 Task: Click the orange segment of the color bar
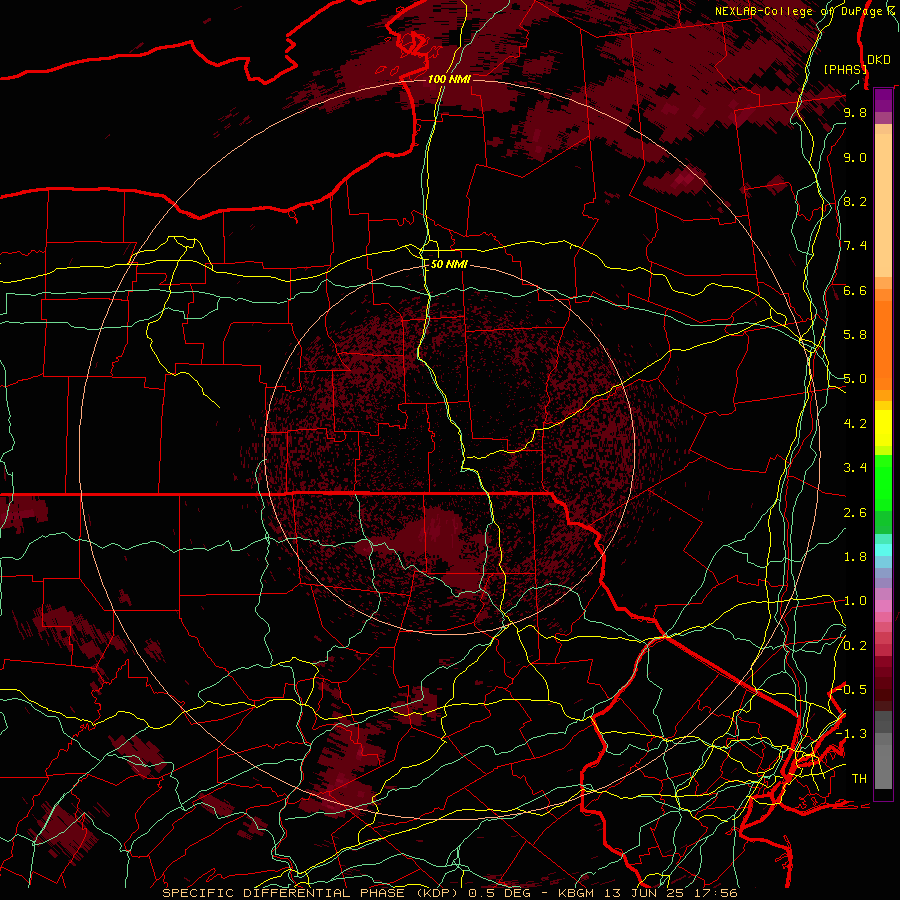click(x=883, y=345)
